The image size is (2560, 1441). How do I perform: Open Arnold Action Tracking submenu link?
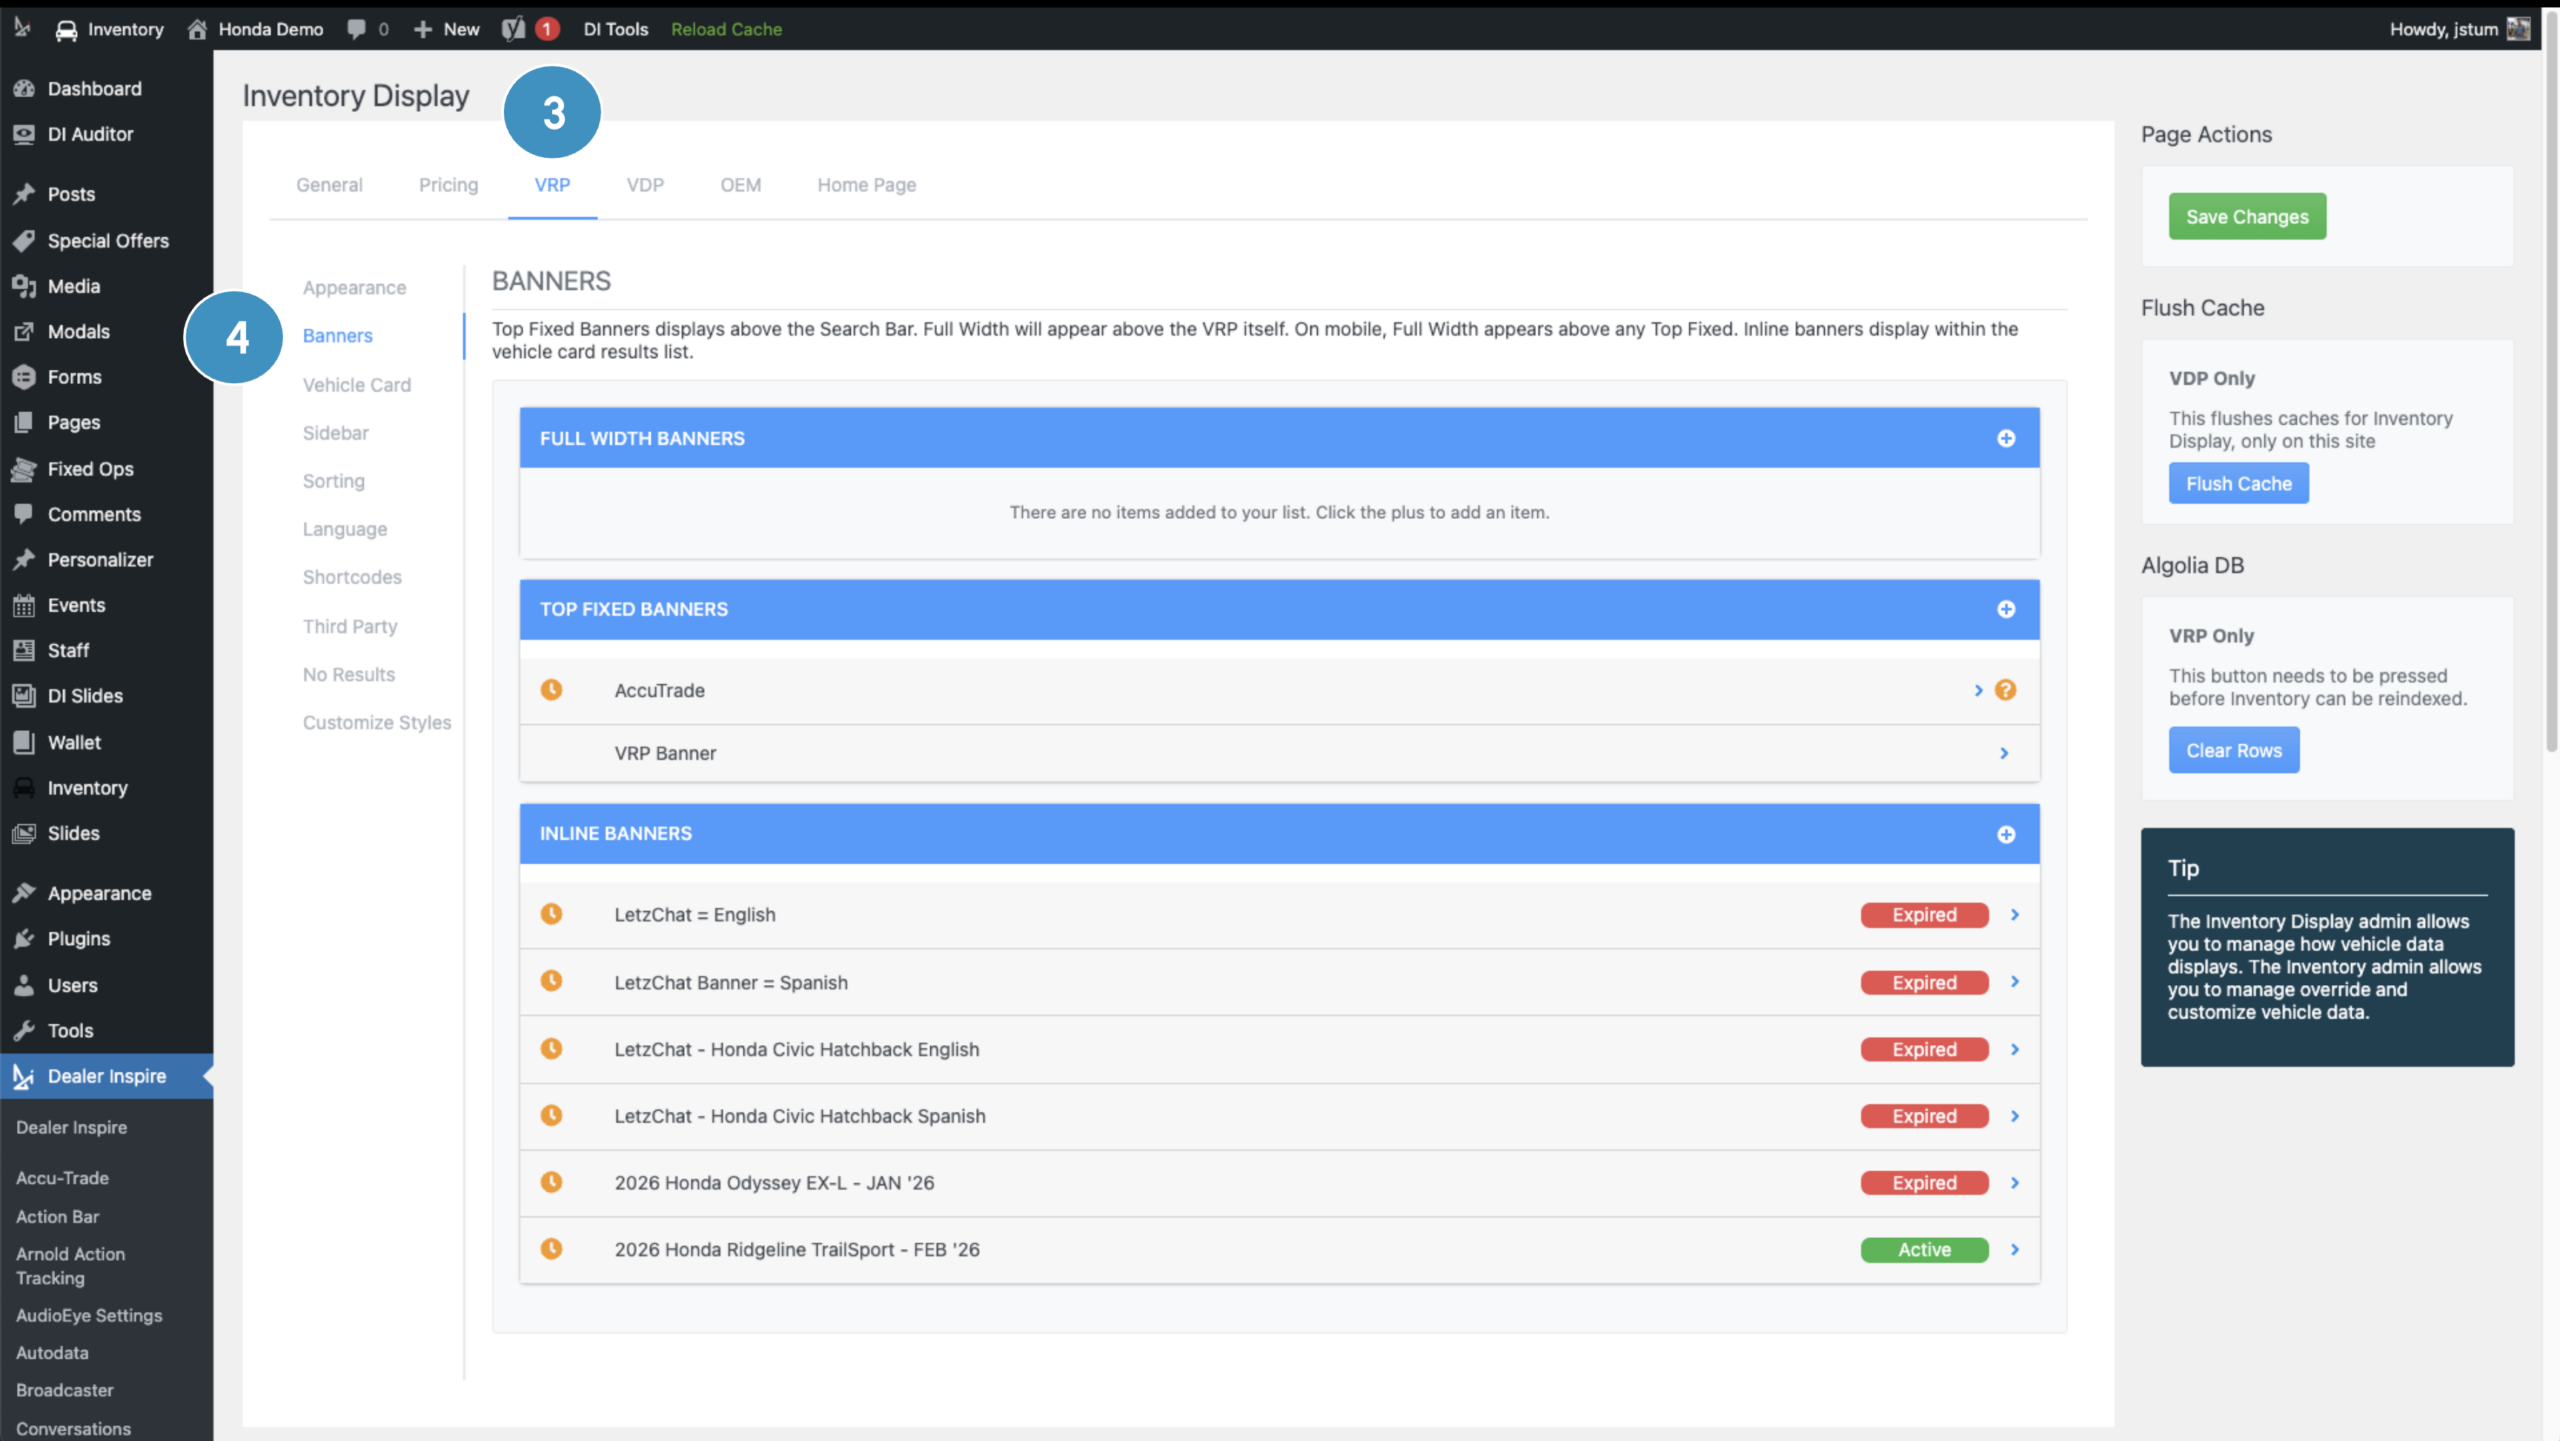click(70, 1265)
